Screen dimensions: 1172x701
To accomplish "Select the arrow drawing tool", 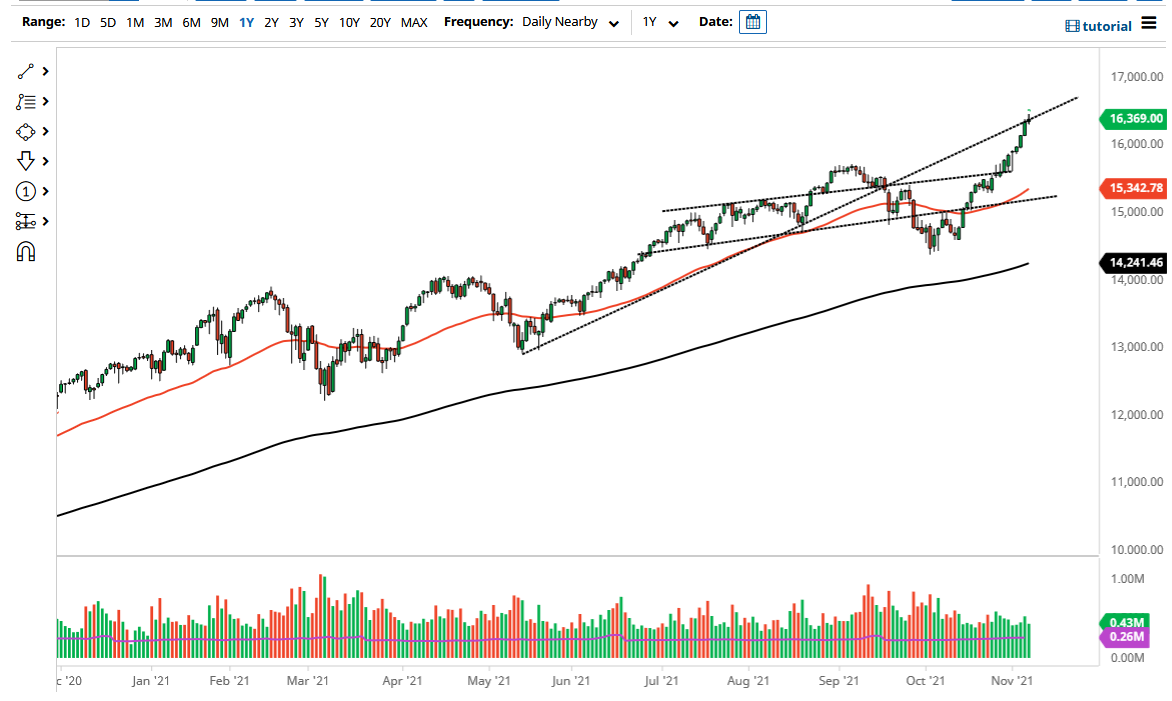I will pos(25,161).
